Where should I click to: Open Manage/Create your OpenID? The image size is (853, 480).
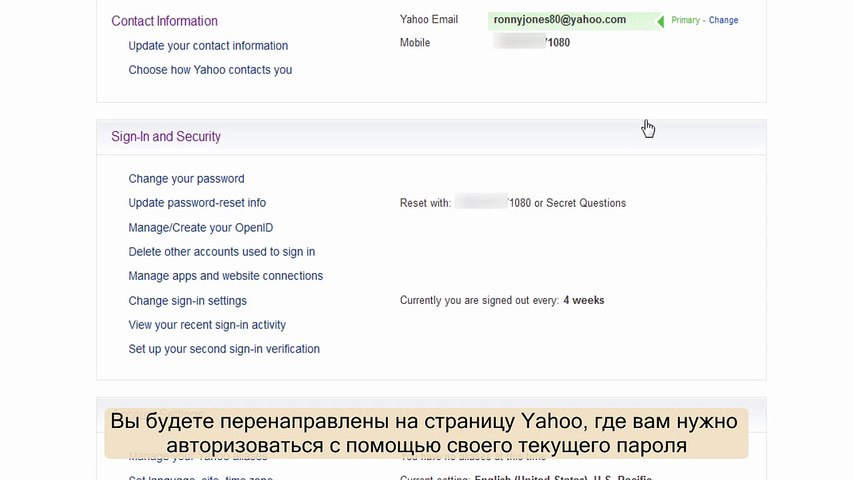click(x=200, y=228)
